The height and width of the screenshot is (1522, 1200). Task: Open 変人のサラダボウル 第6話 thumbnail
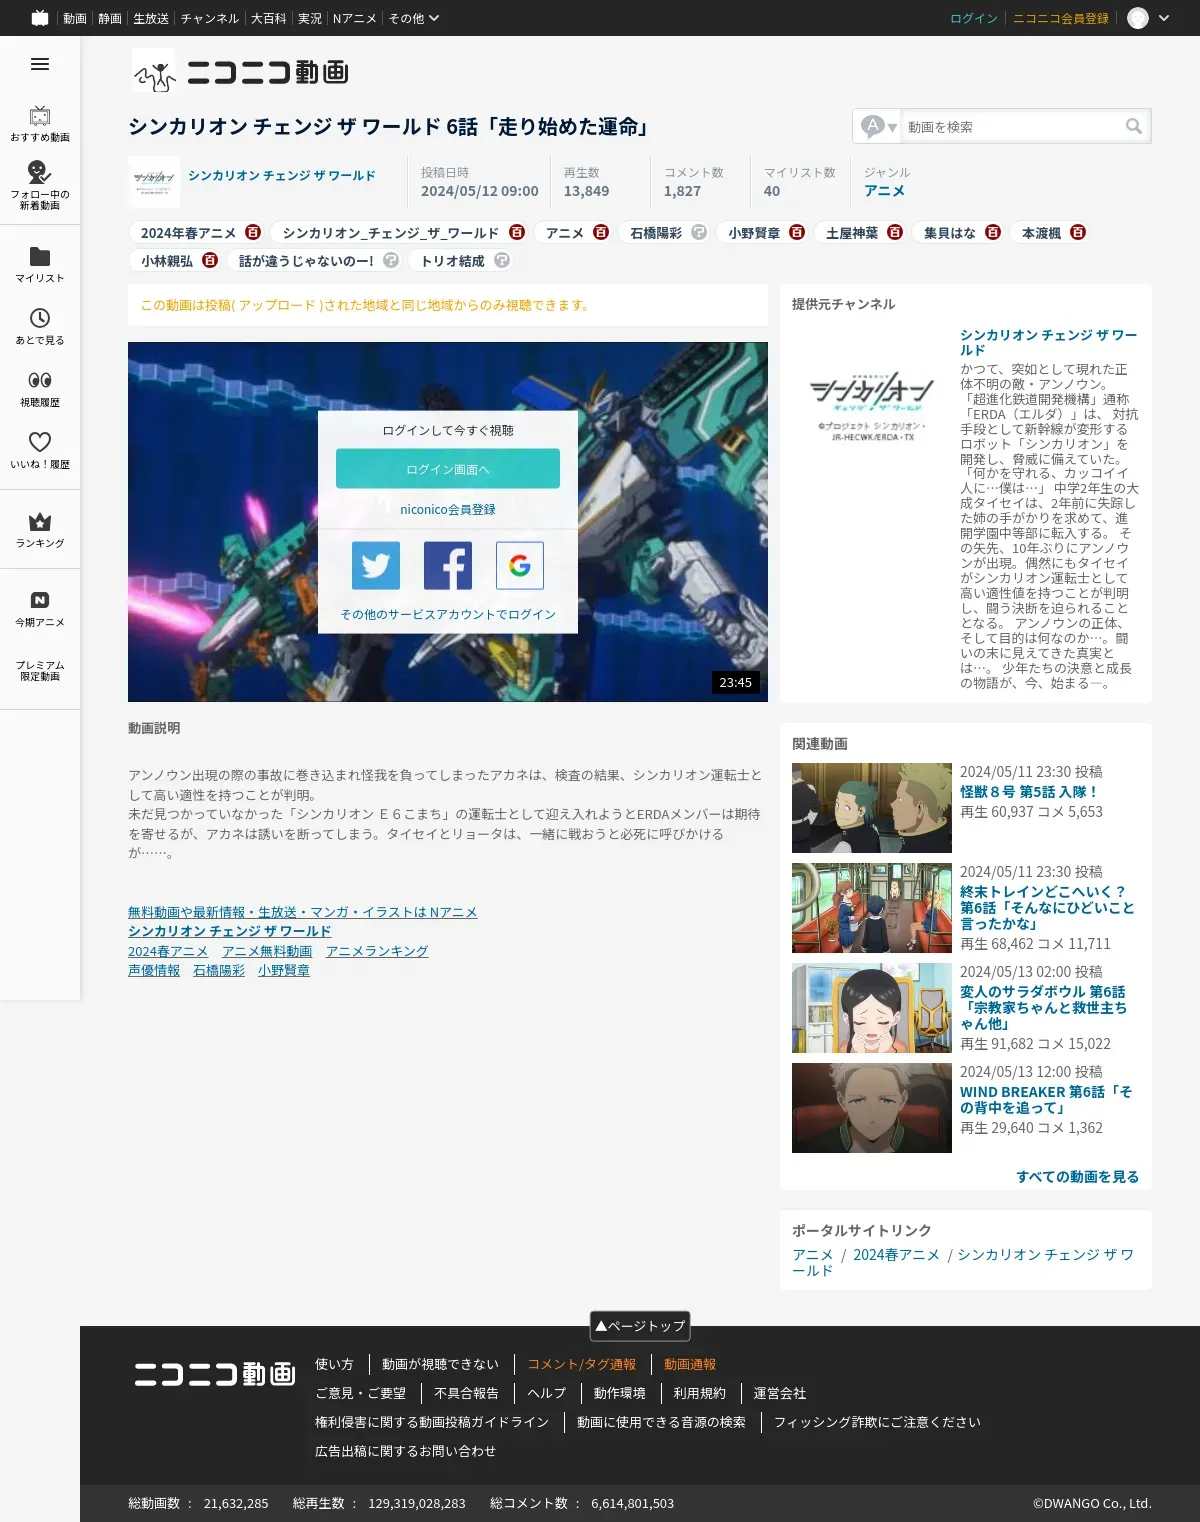(872, 1008)
